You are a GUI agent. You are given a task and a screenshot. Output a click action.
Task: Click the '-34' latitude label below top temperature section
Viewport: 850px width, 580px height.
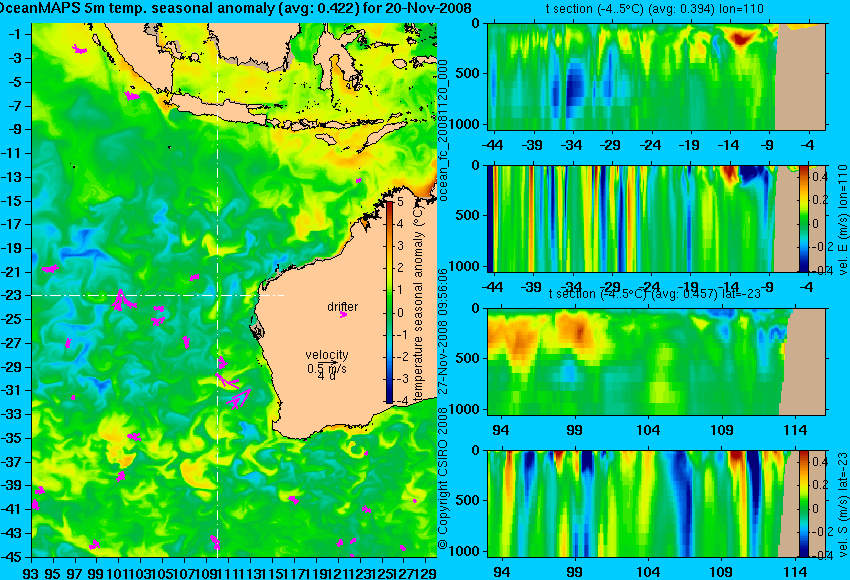572,145
